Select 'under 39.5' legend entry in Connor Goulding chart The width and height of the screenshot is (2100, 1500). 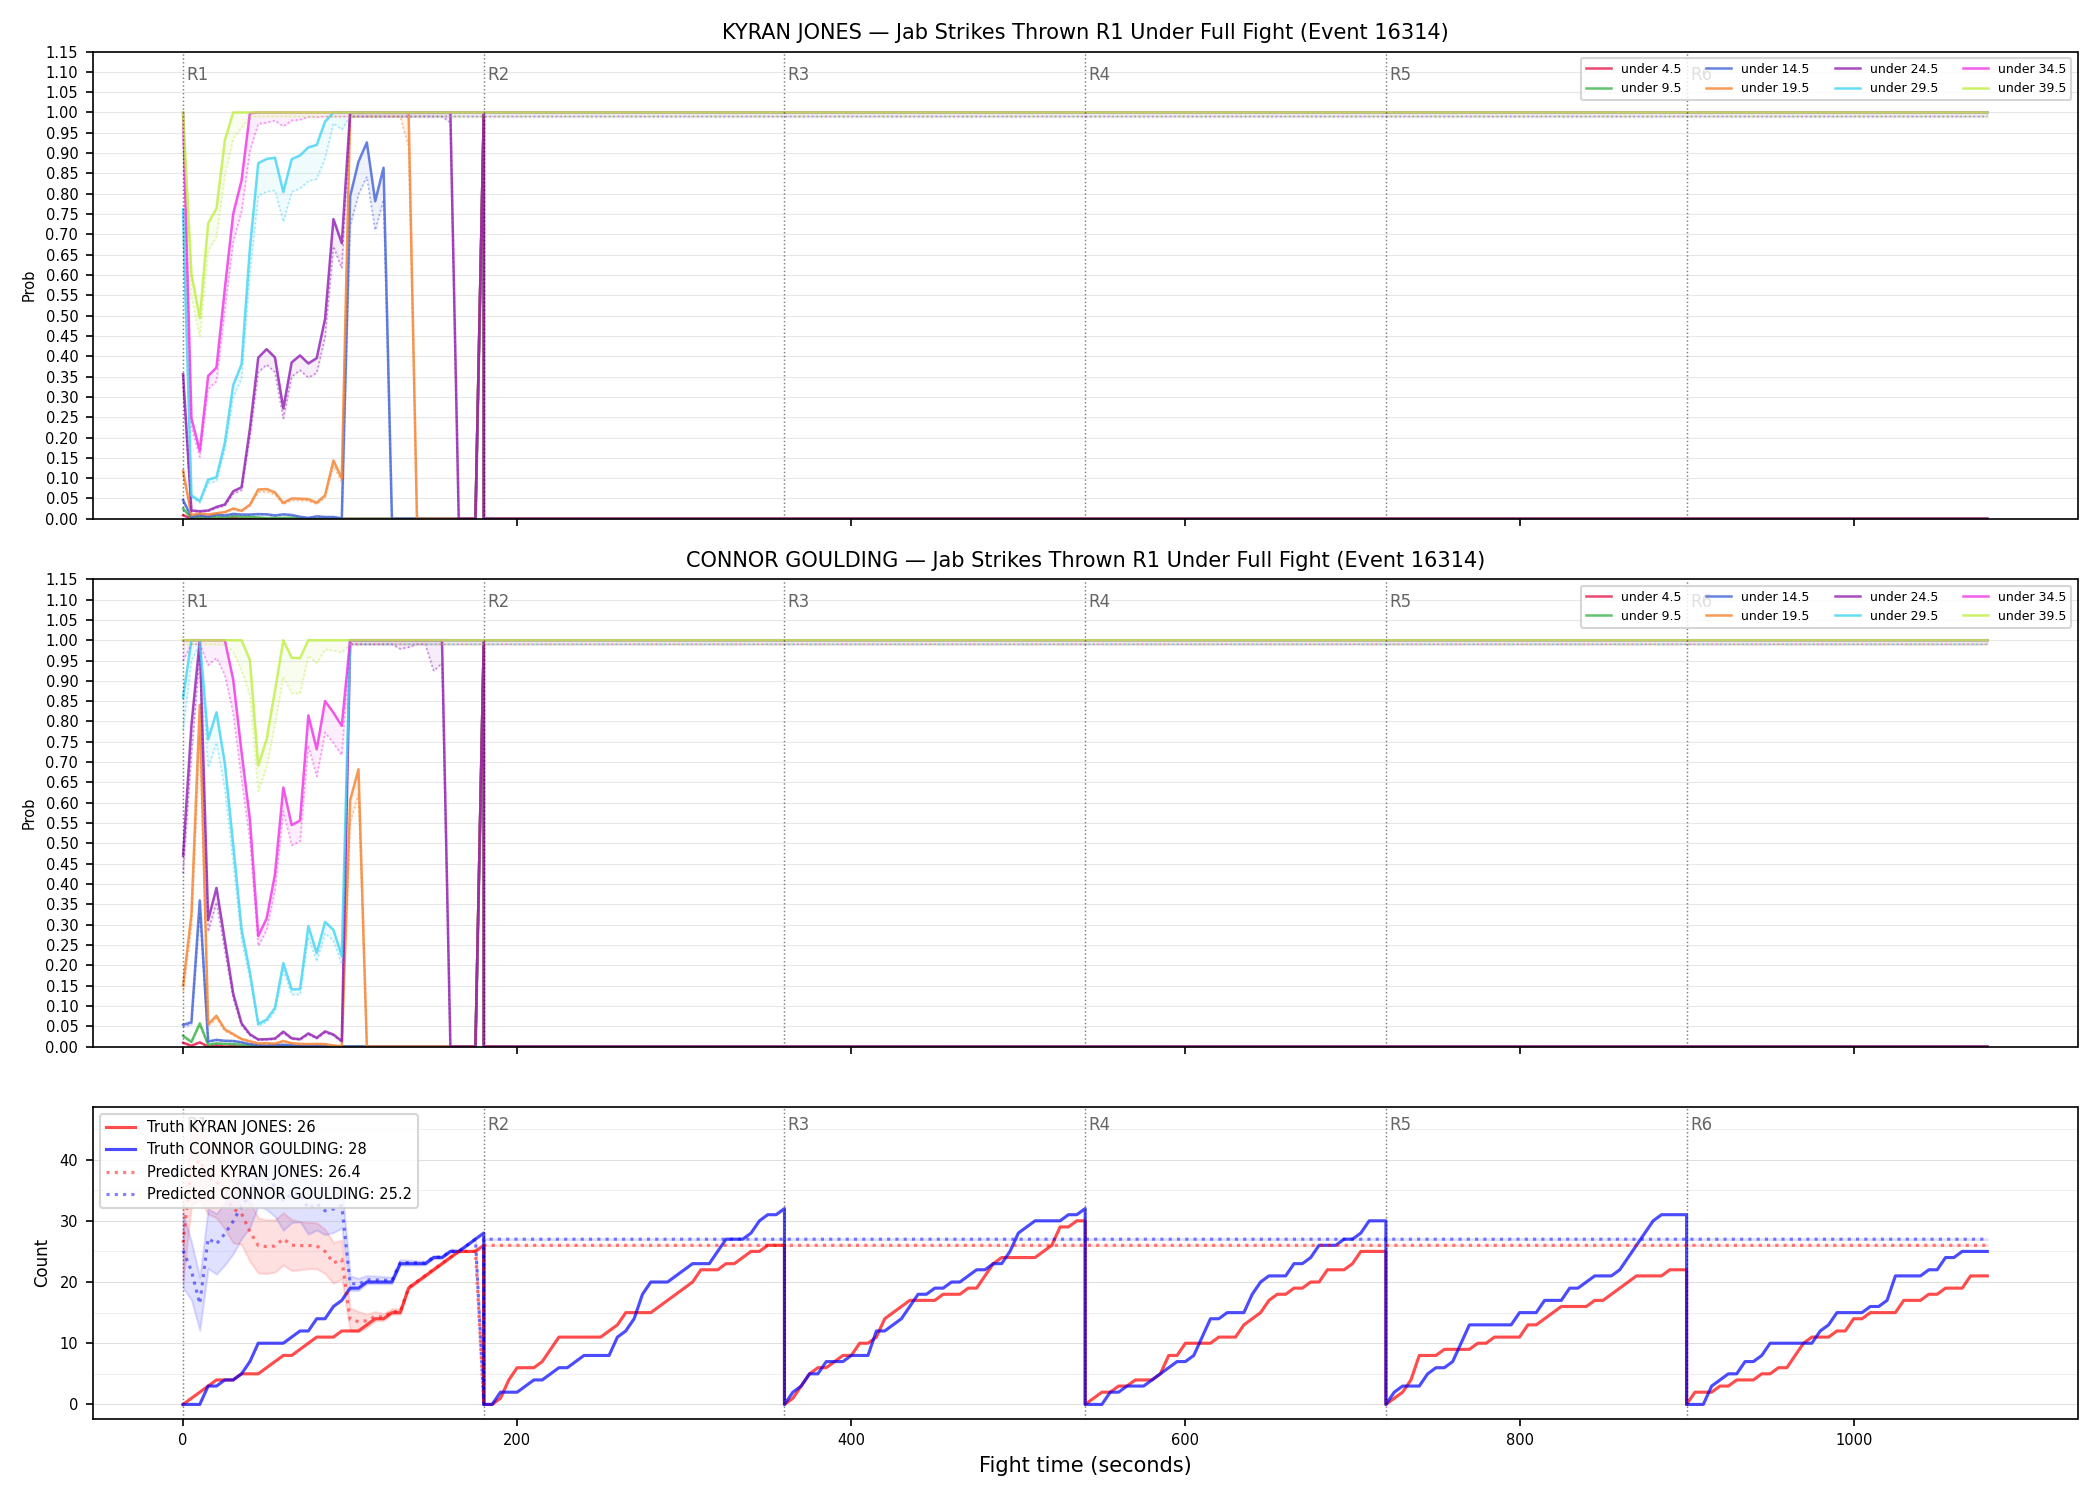point(2014,616)
